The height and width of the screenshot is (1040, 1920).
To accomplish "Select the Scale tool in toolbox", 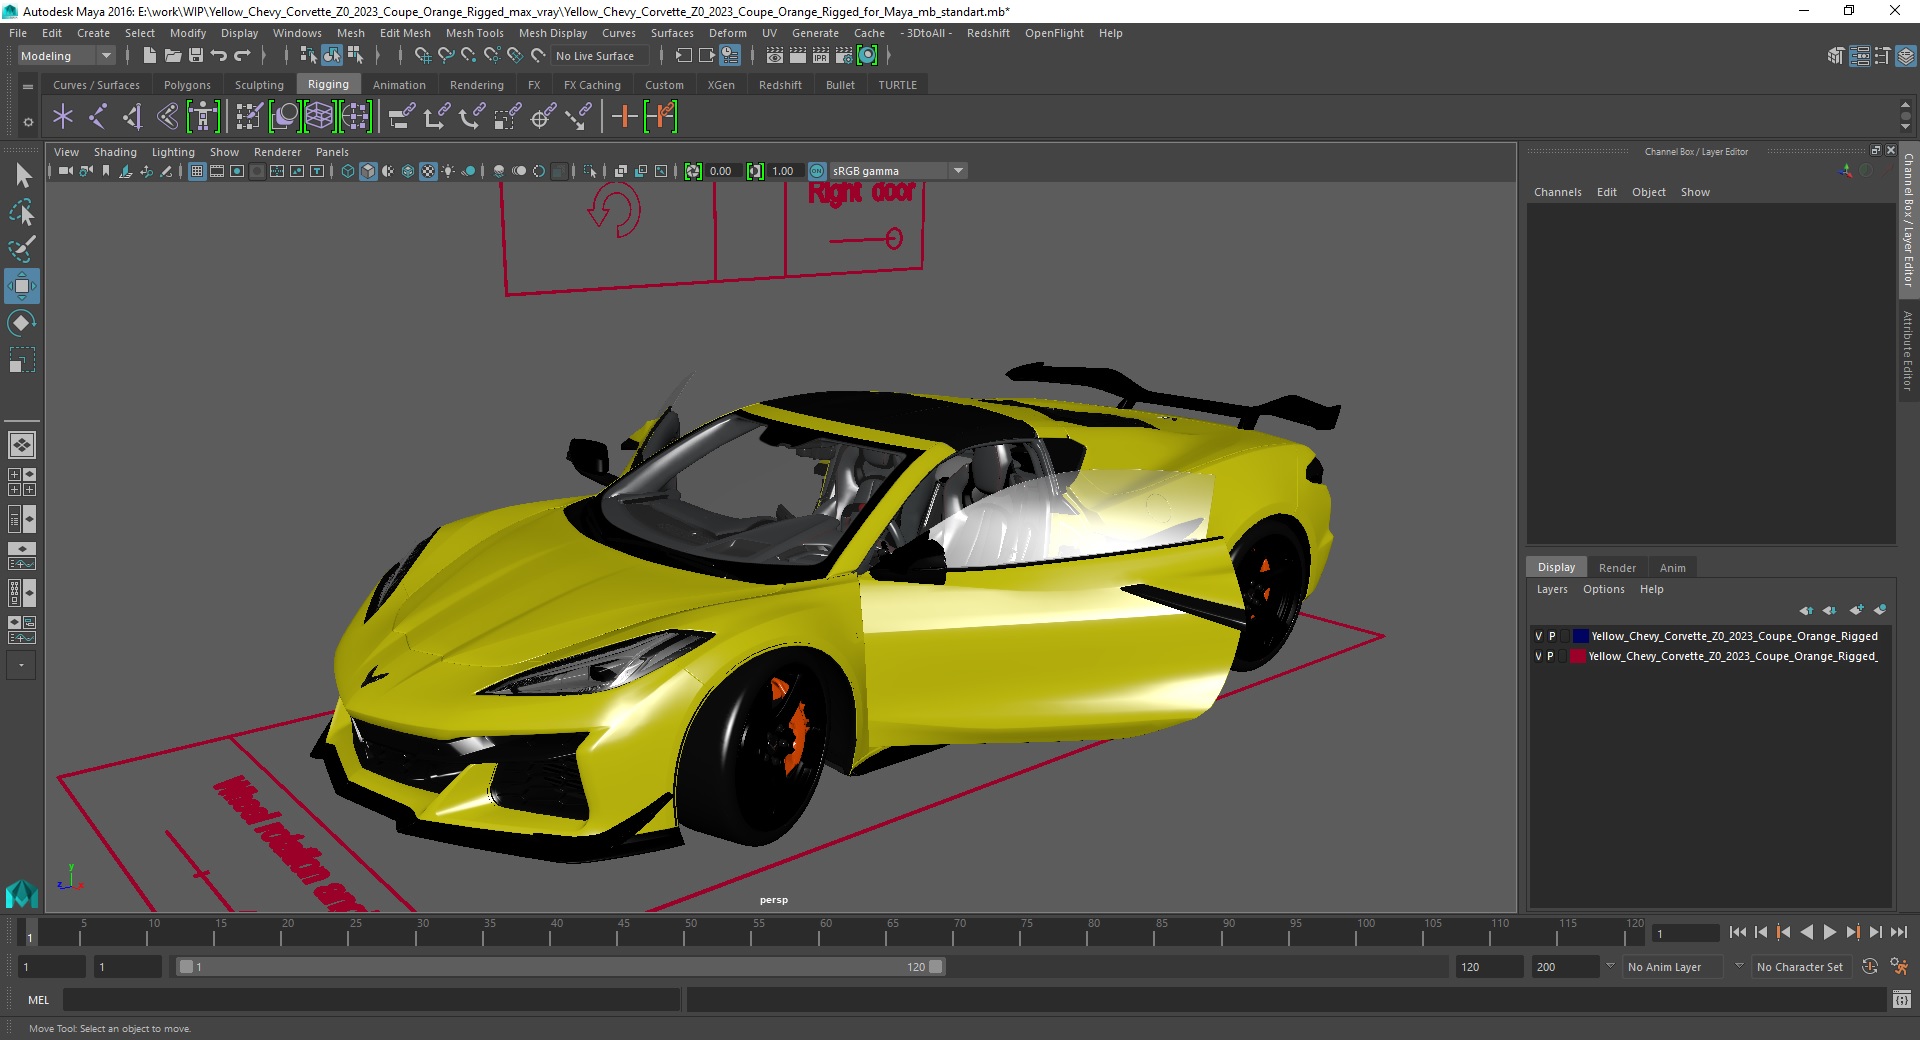I will pyautogui.click(x=22, y=359).
